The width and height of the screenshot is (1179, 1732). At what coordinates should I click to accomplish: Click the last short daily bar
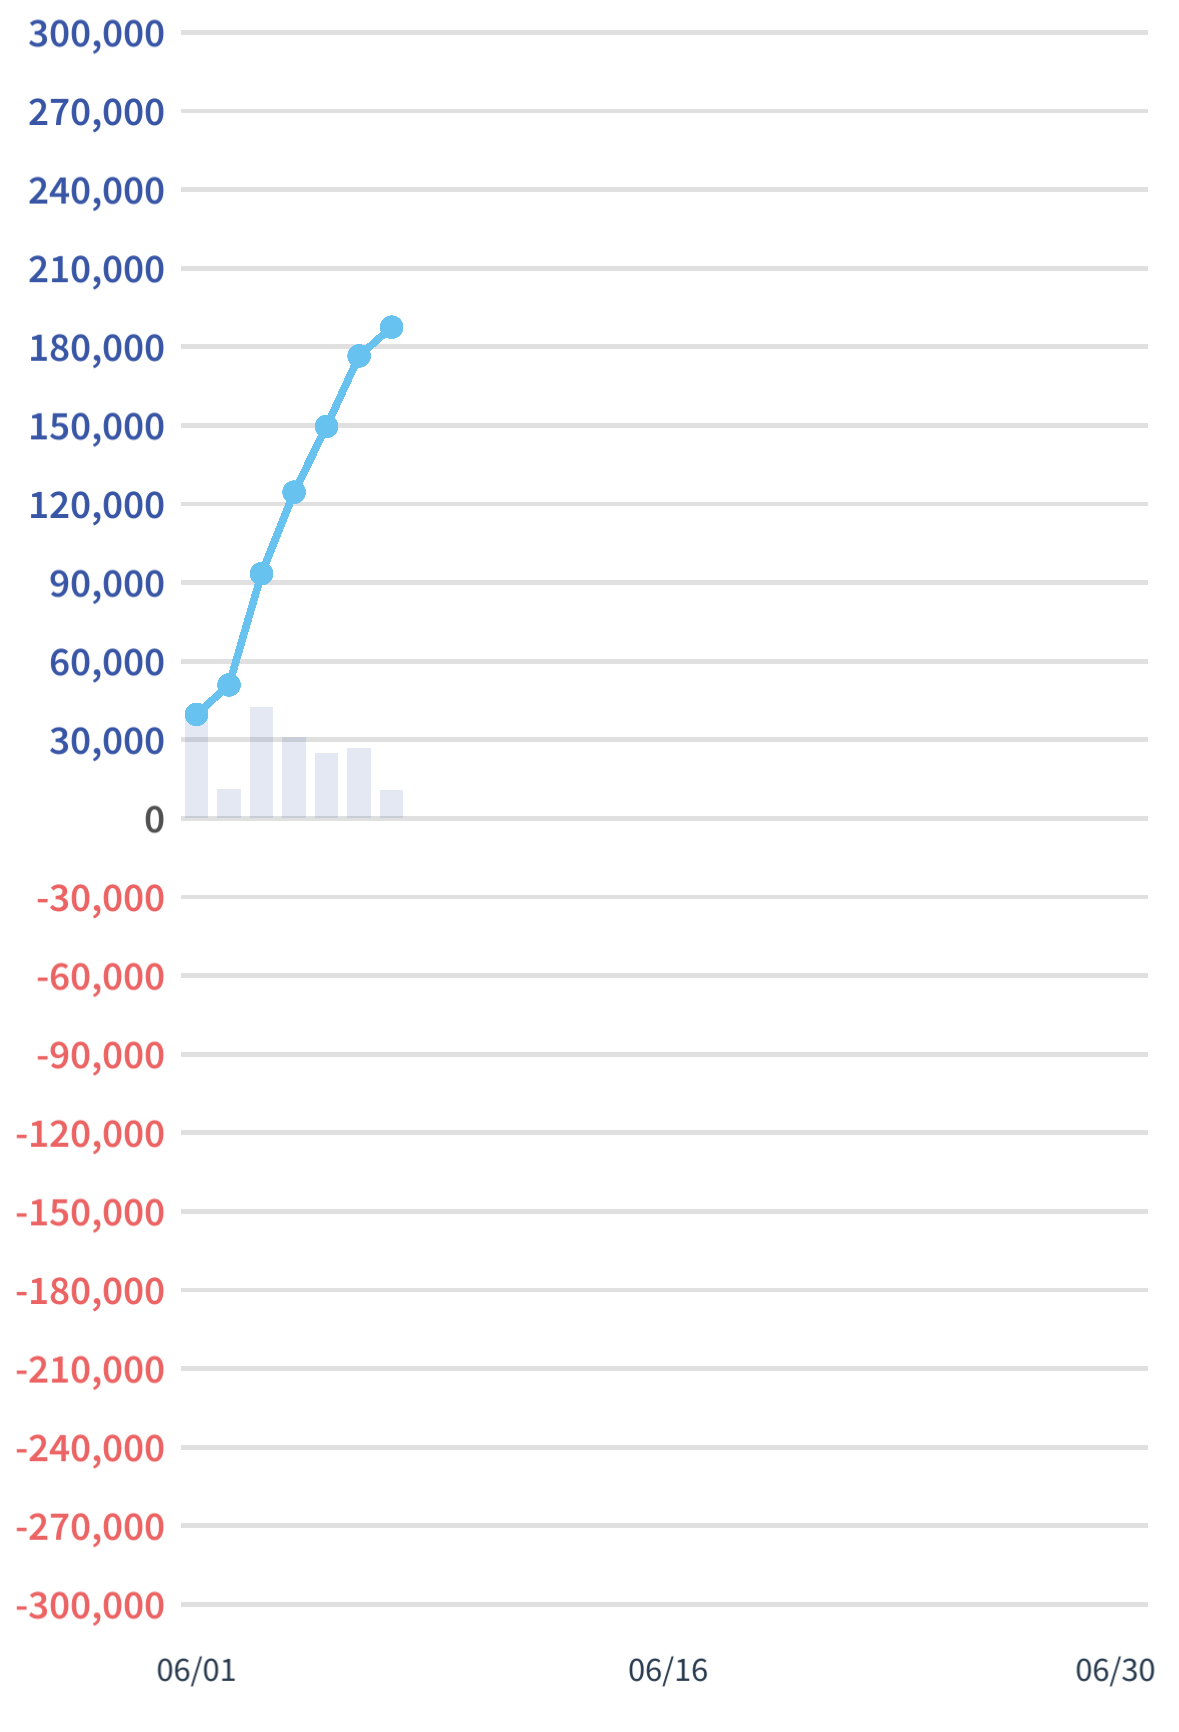coord(392,804)
